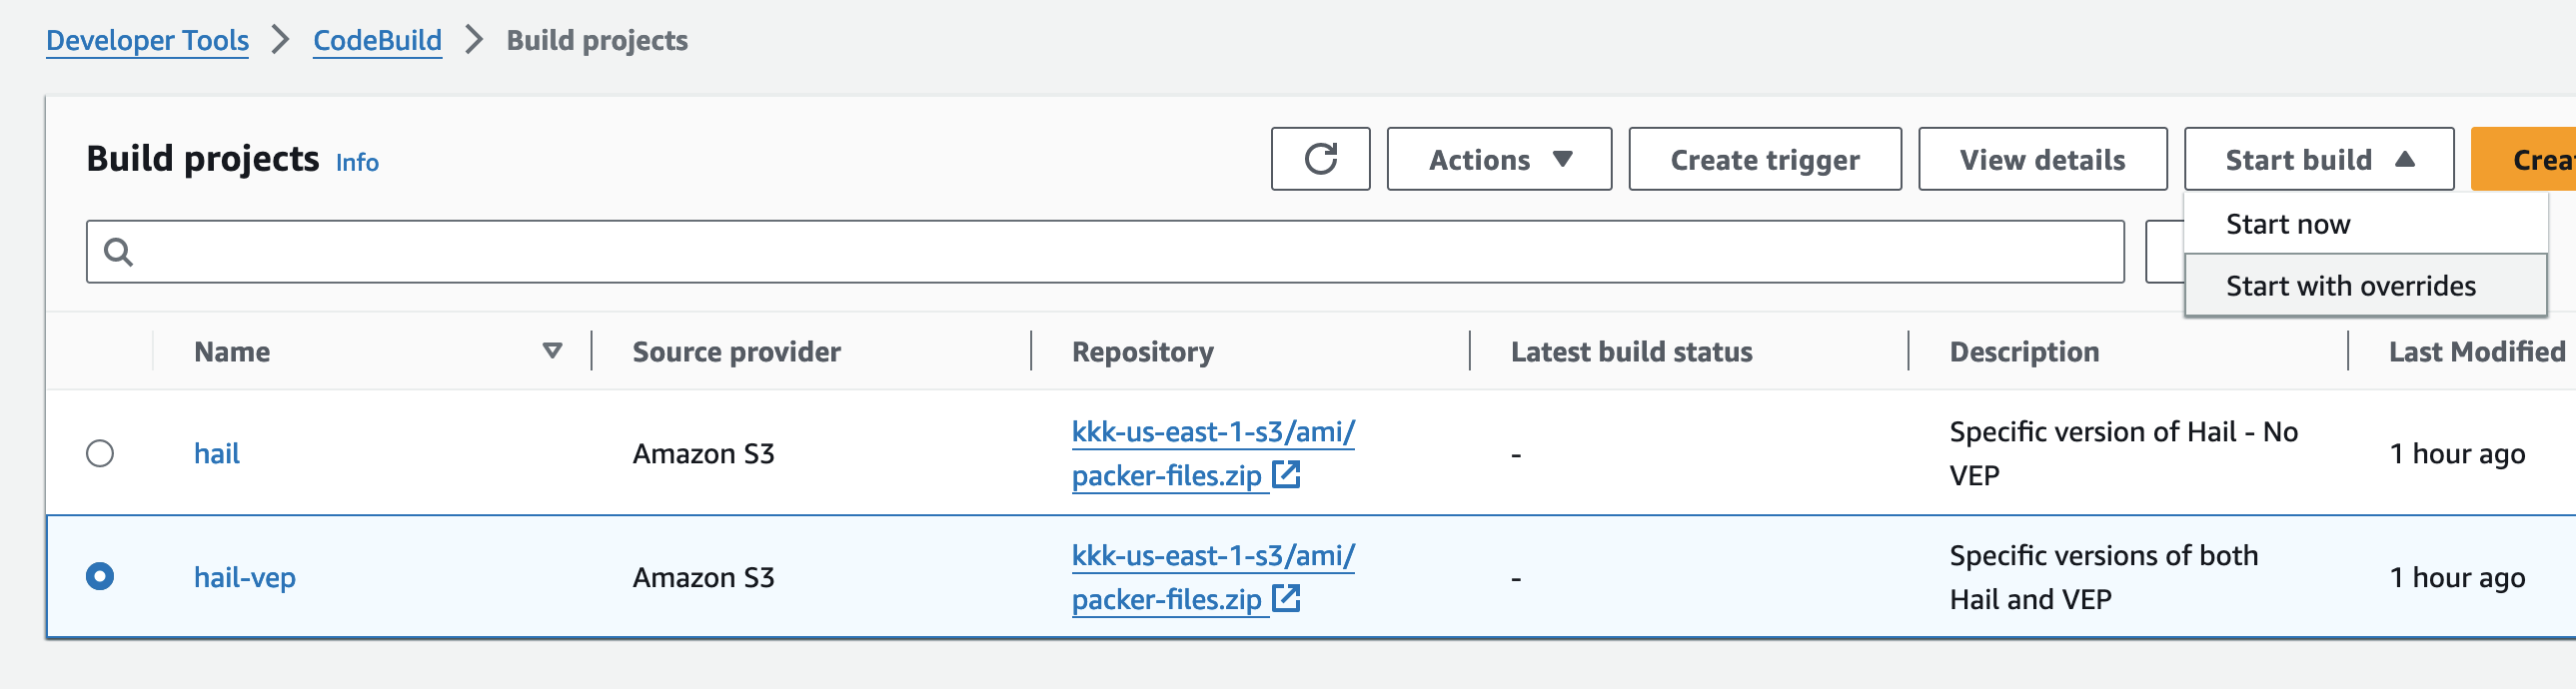Collapse the Start build dropdown

click(2318, 159)
